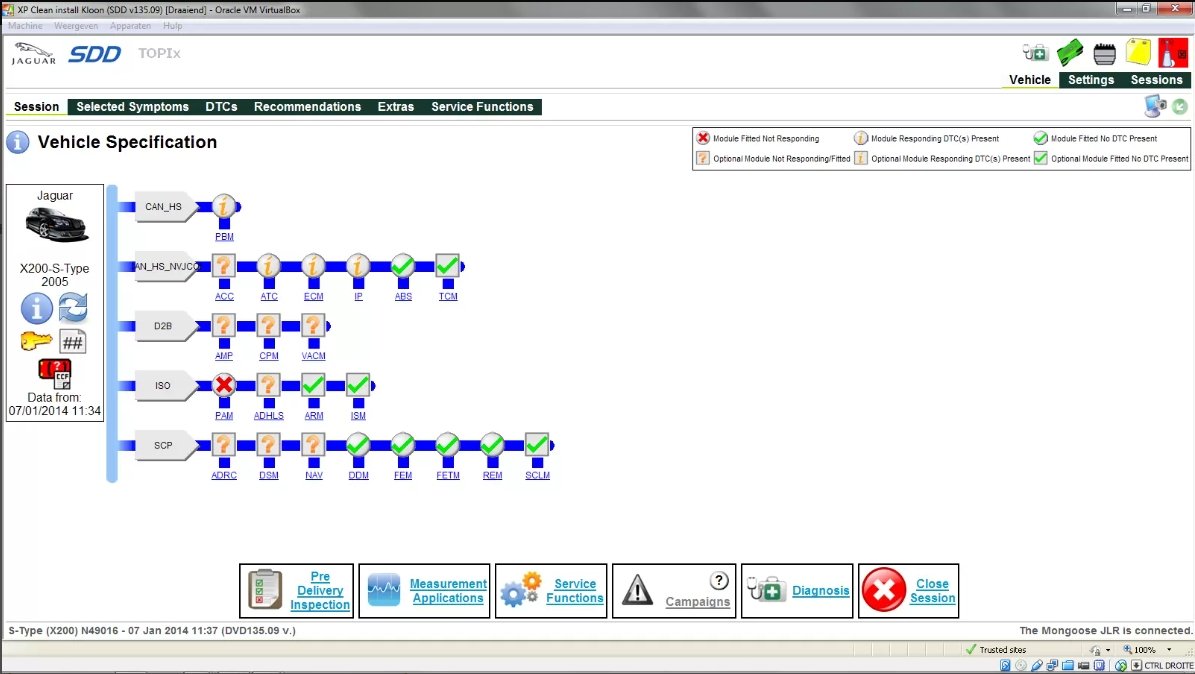Image resolution: width=1195 pixels, height=674 pixels.
Task: Open the Service Functions tab in top bar
Action: coord(482,107)
